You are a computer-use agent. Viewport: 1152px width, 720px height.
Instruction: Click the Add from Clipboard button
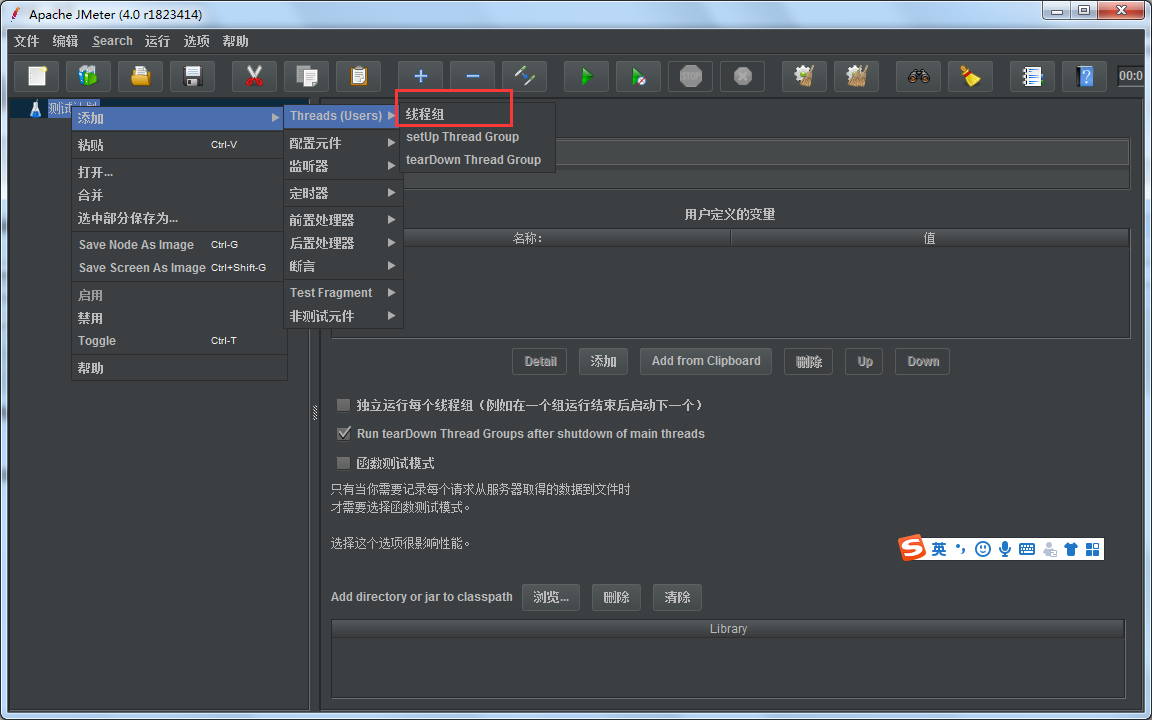(x=706, y=361)
